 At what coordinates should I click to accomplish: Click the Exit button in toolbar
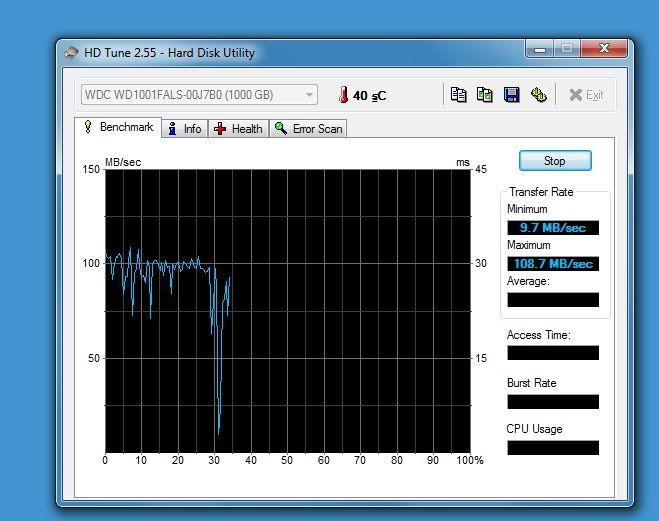tap(585, 95)
